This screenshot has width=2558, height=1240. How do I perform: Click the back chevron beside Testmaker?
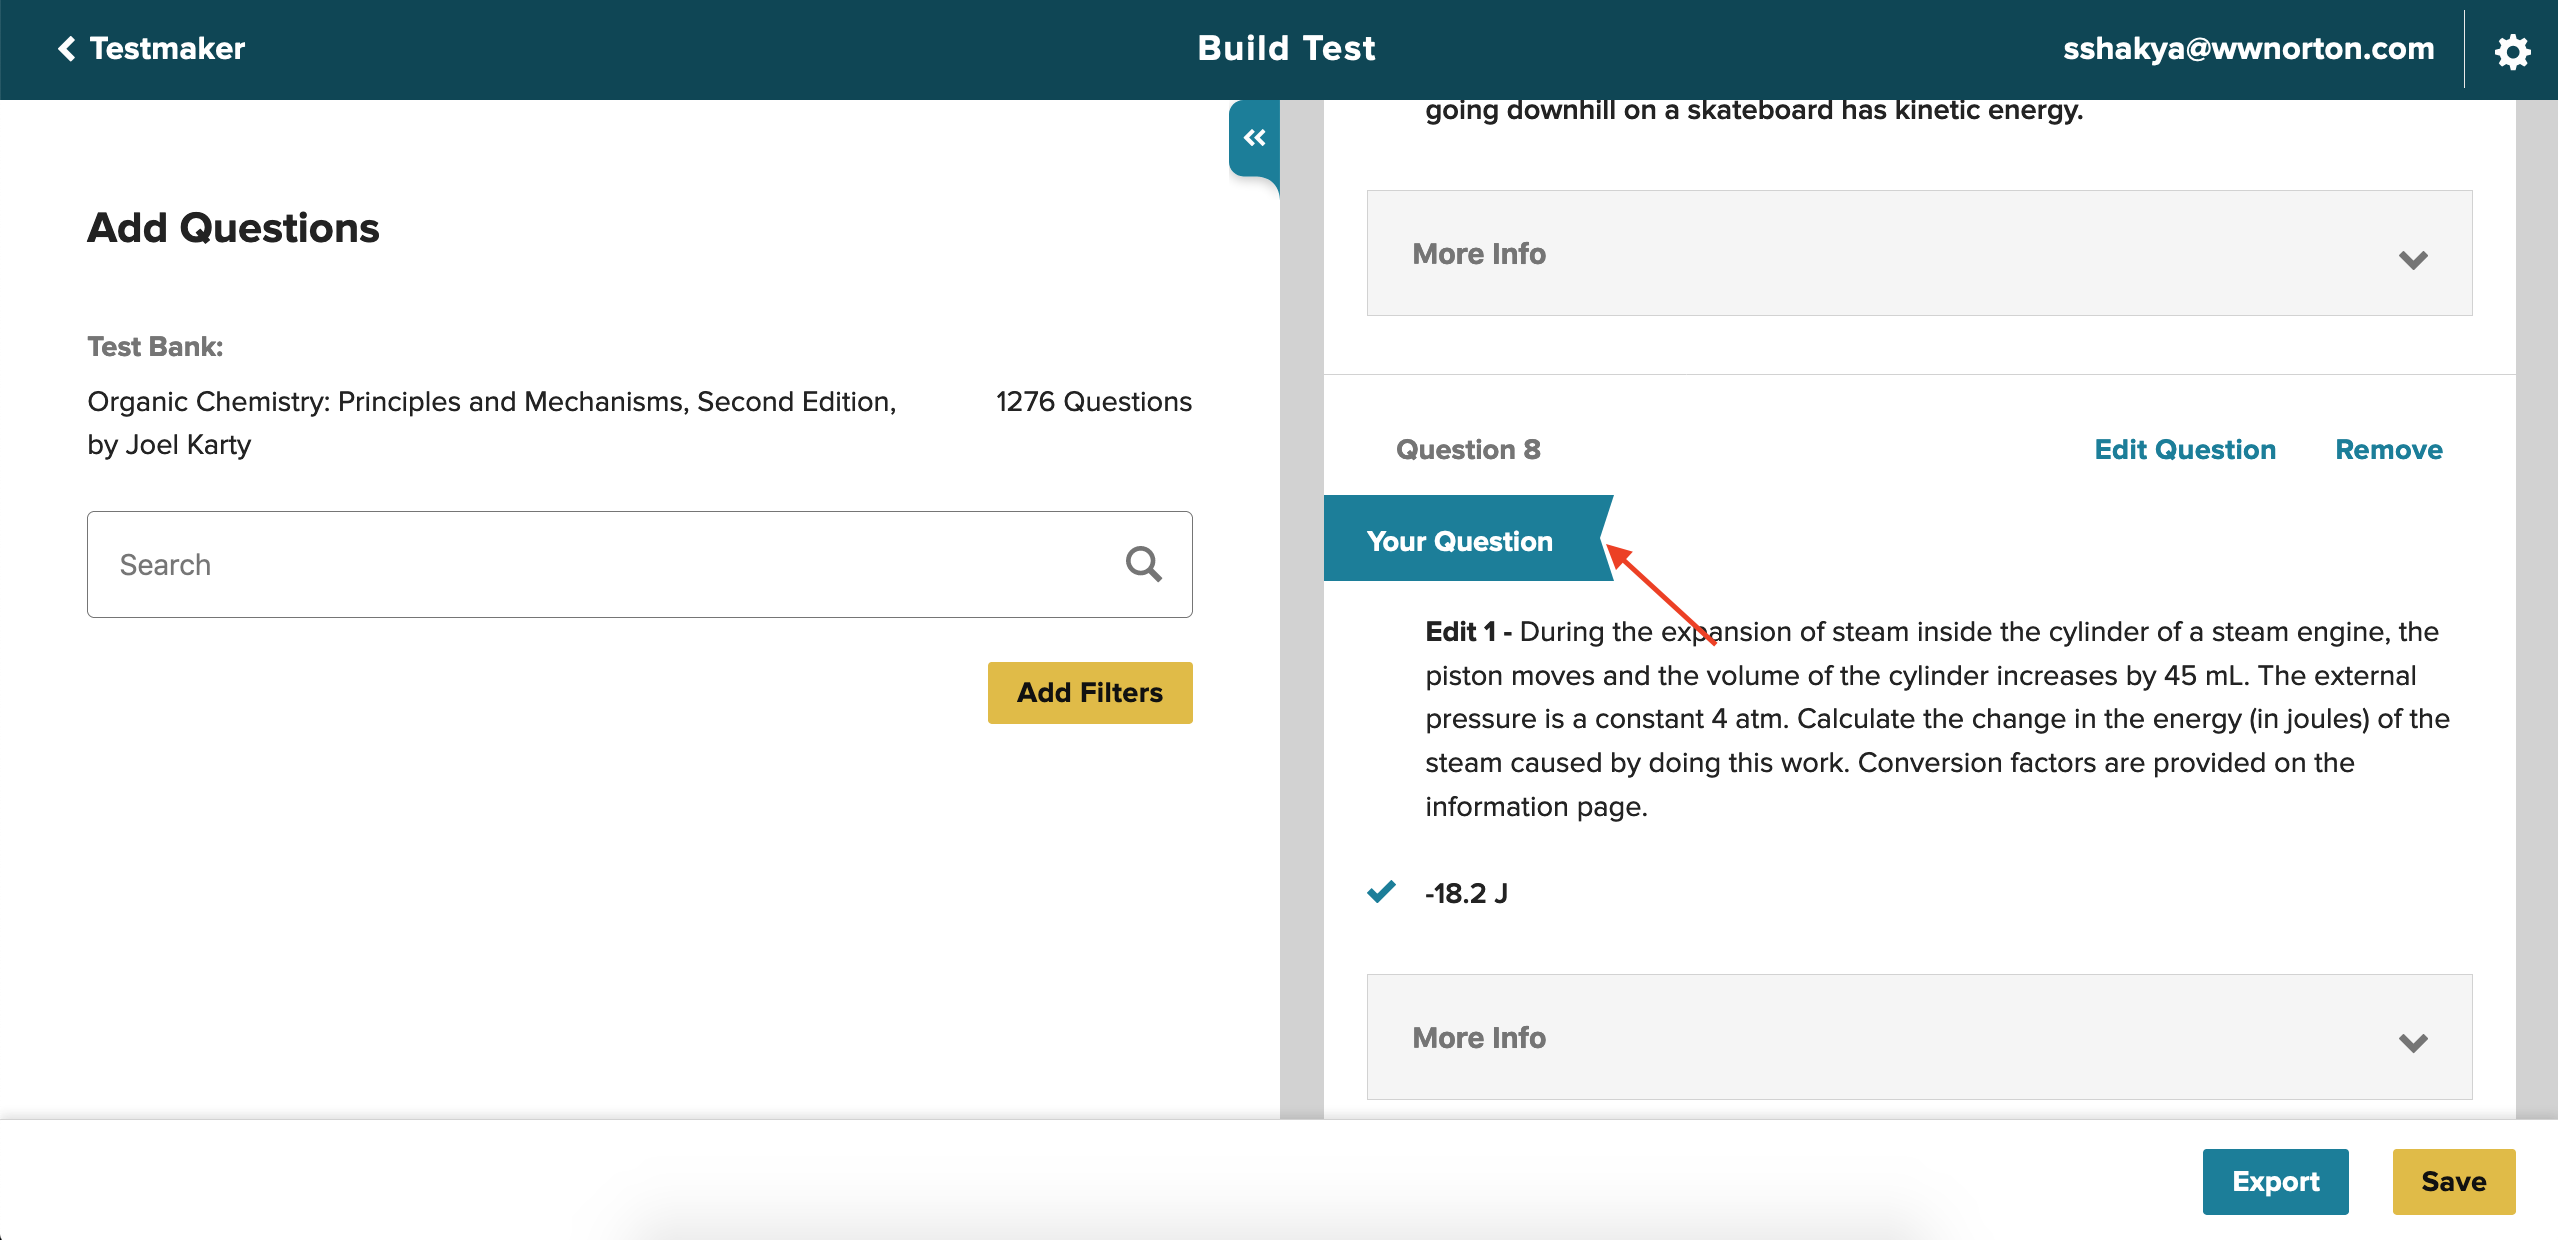tap(67, 48)
